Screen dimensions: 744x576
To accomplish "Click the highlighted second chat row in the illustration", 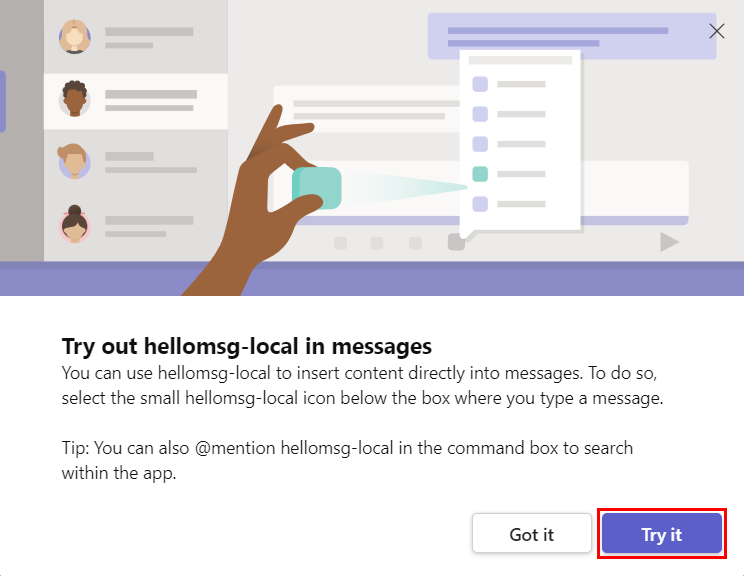I will pyautogui.click(x=136, y=101).
